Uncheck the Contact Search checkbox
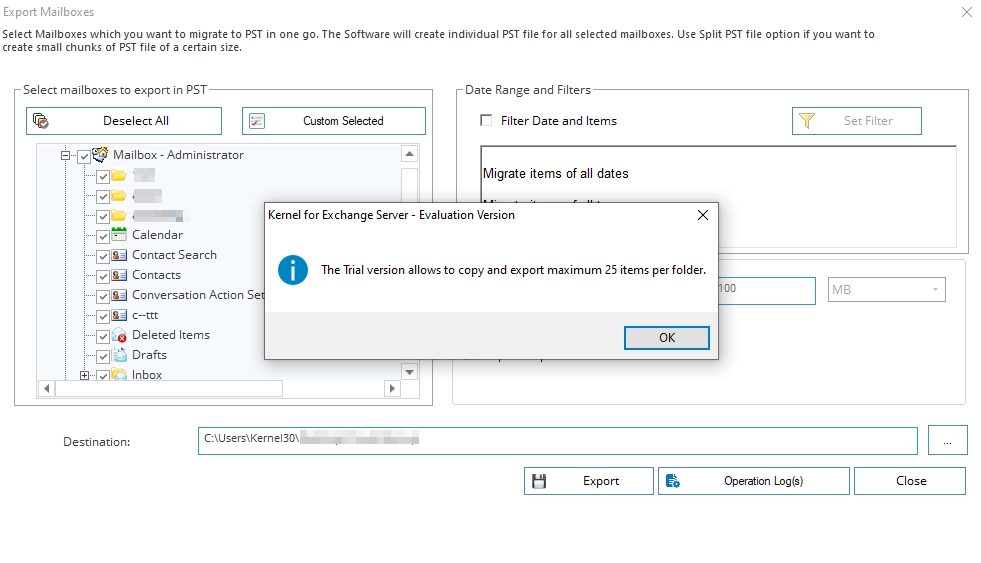981x563 pixels. coord(103,256)
